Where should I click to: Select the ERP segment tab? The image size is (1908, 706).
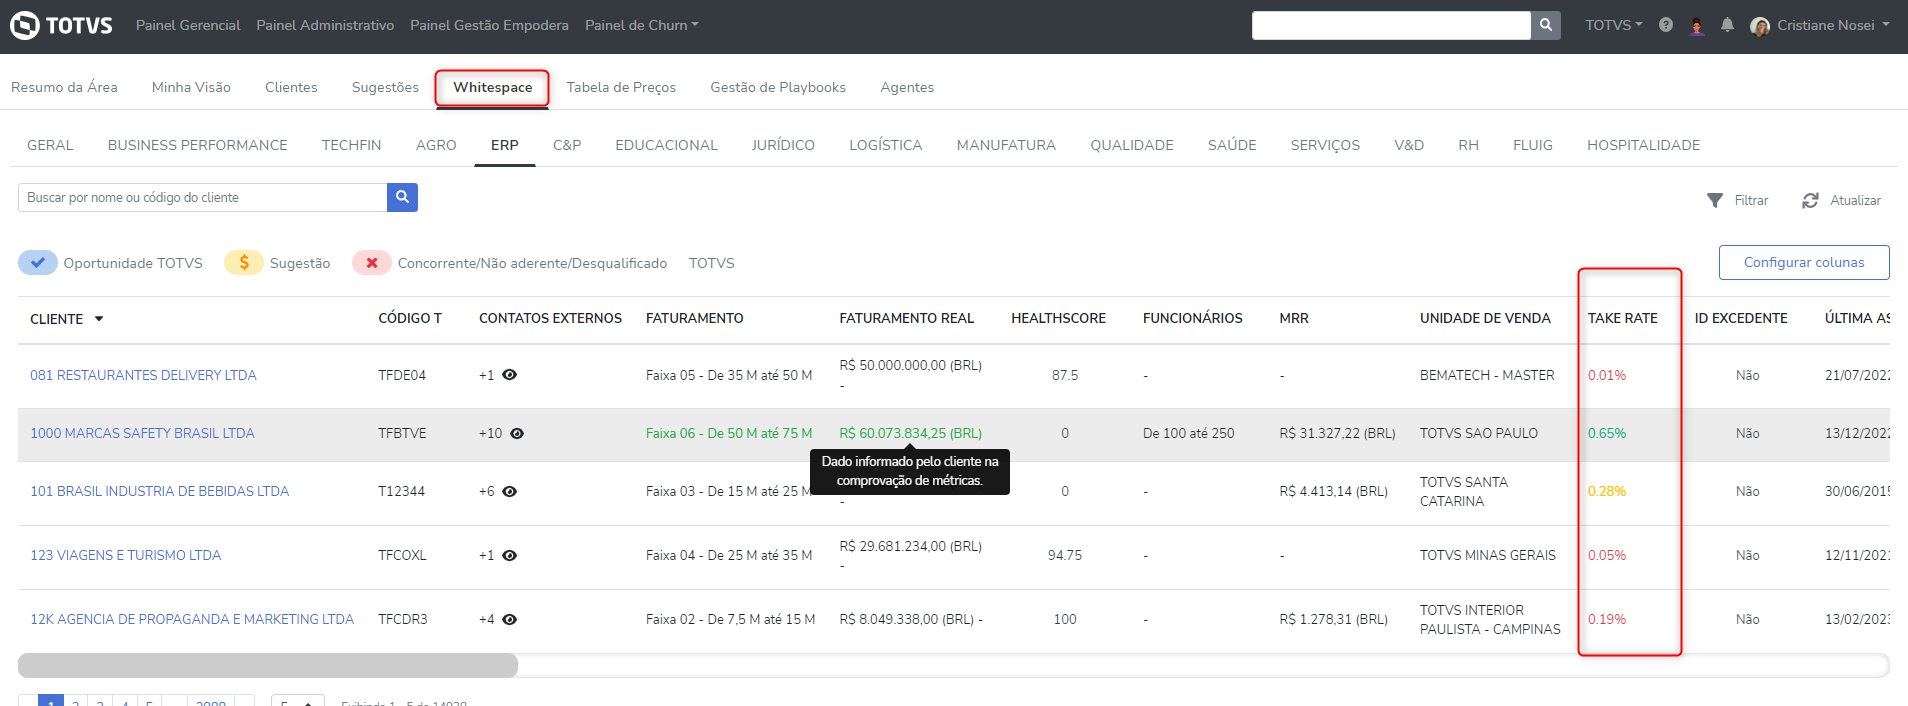505,145
